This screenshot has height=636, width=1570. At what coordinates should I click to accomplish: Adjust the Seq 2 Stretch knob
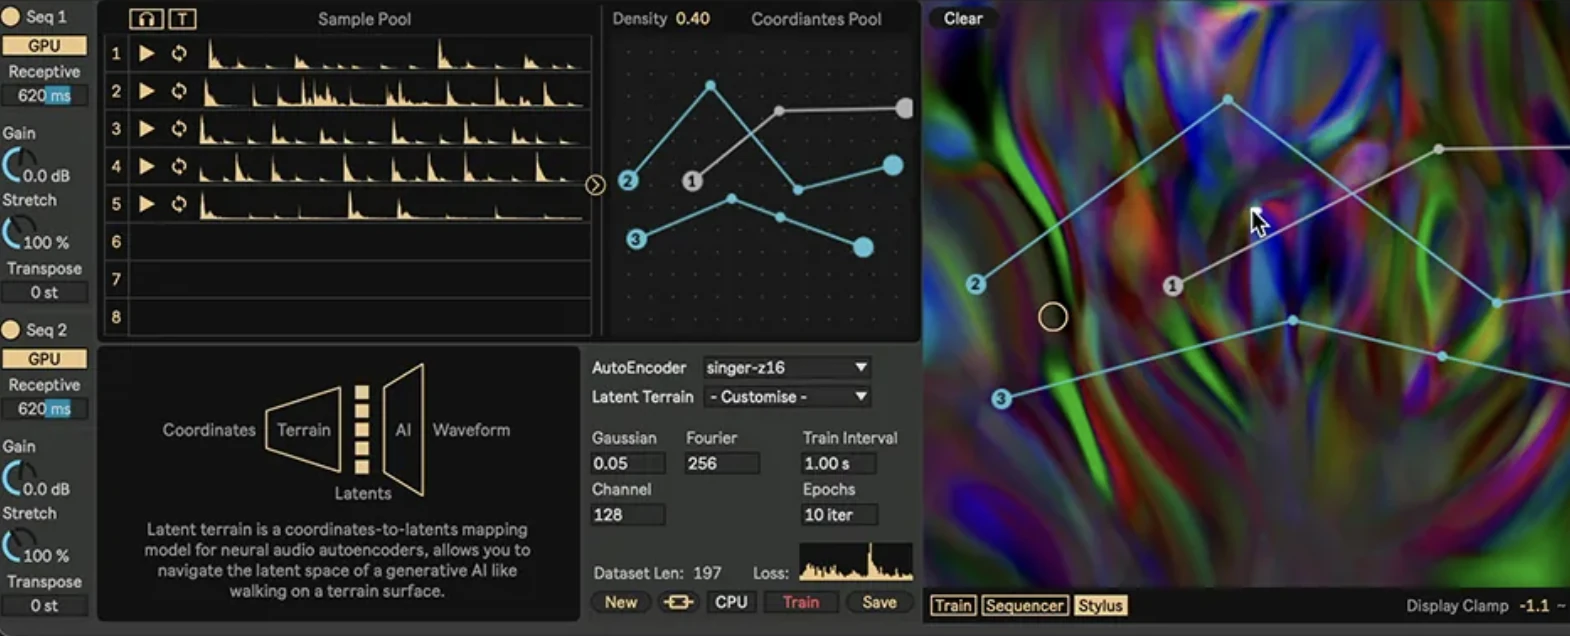tap(18, 546)
